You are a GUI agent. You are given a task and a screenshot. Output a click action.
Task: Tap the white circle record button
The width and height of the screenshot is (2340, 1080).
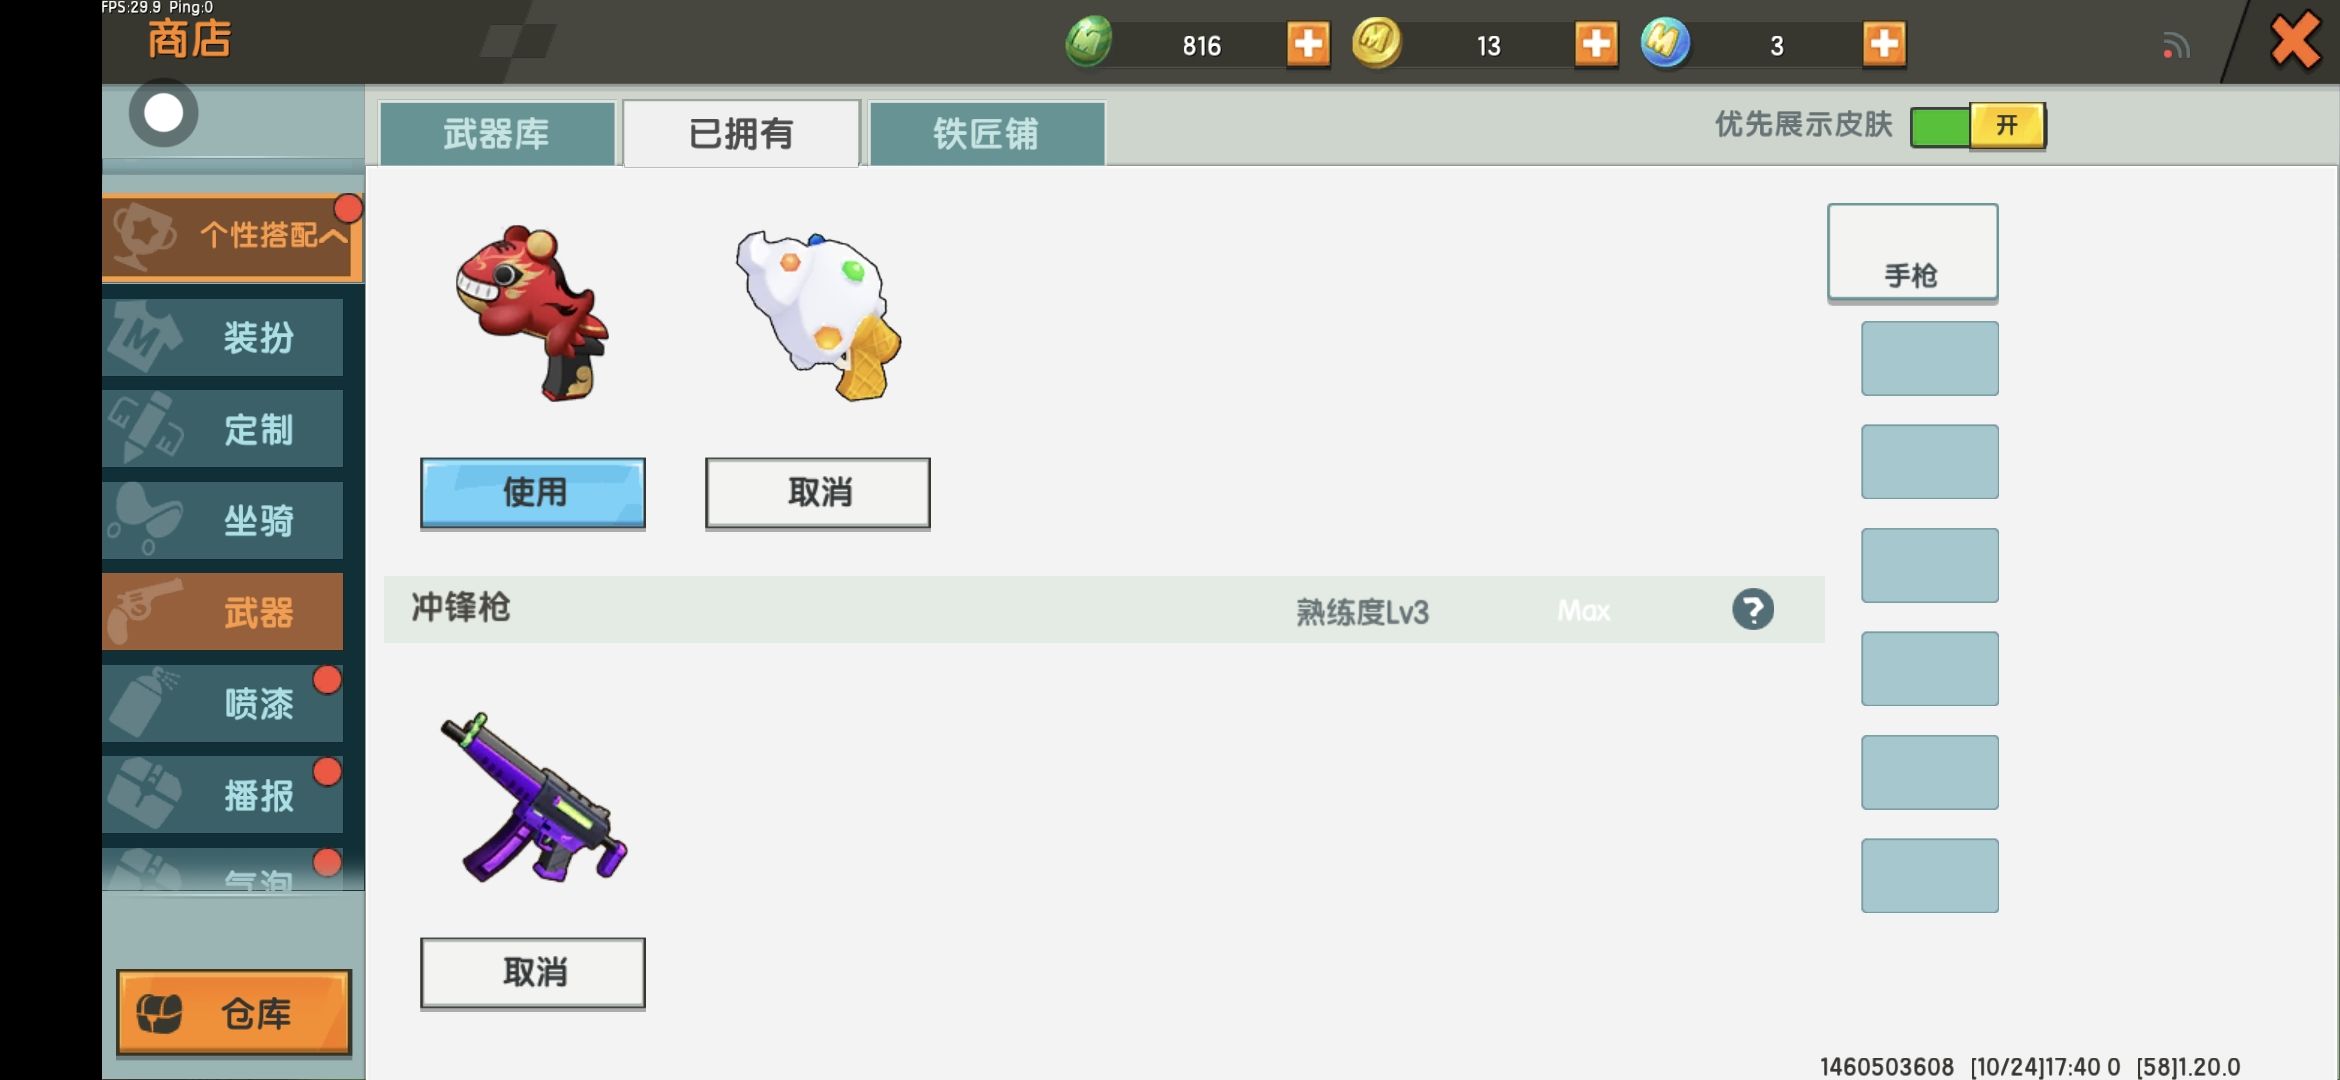point(163,113)
